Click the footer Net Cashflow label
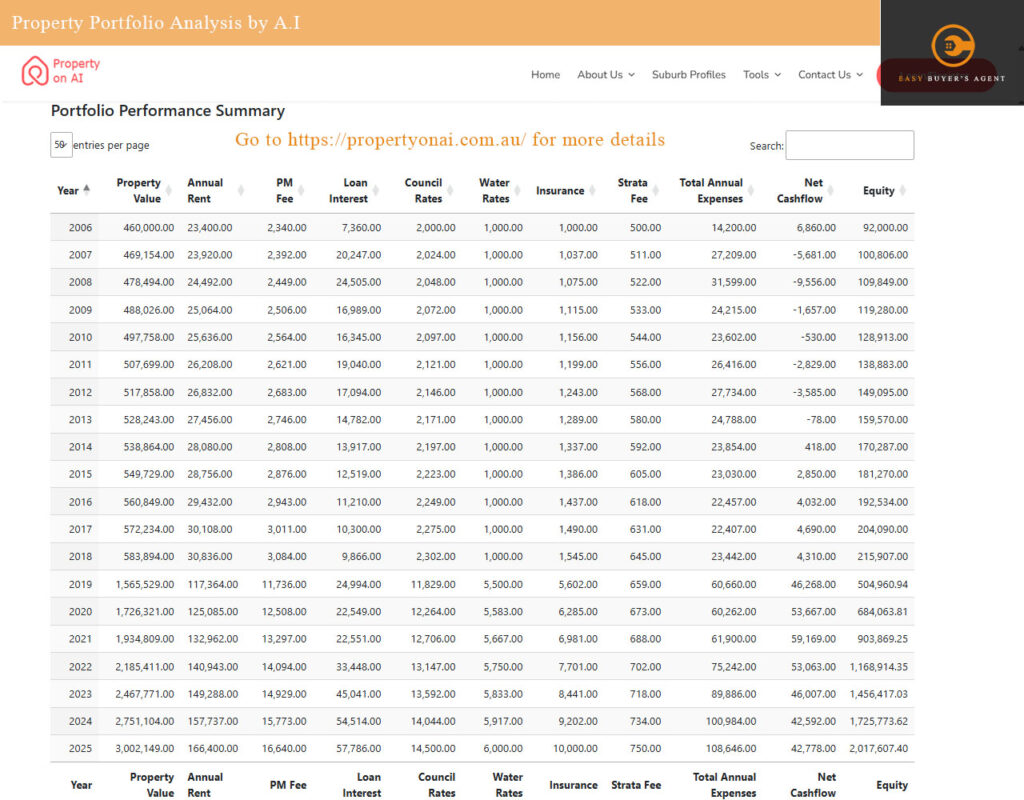This screenshot has width=1024, height=800. [x=813, y=785]
